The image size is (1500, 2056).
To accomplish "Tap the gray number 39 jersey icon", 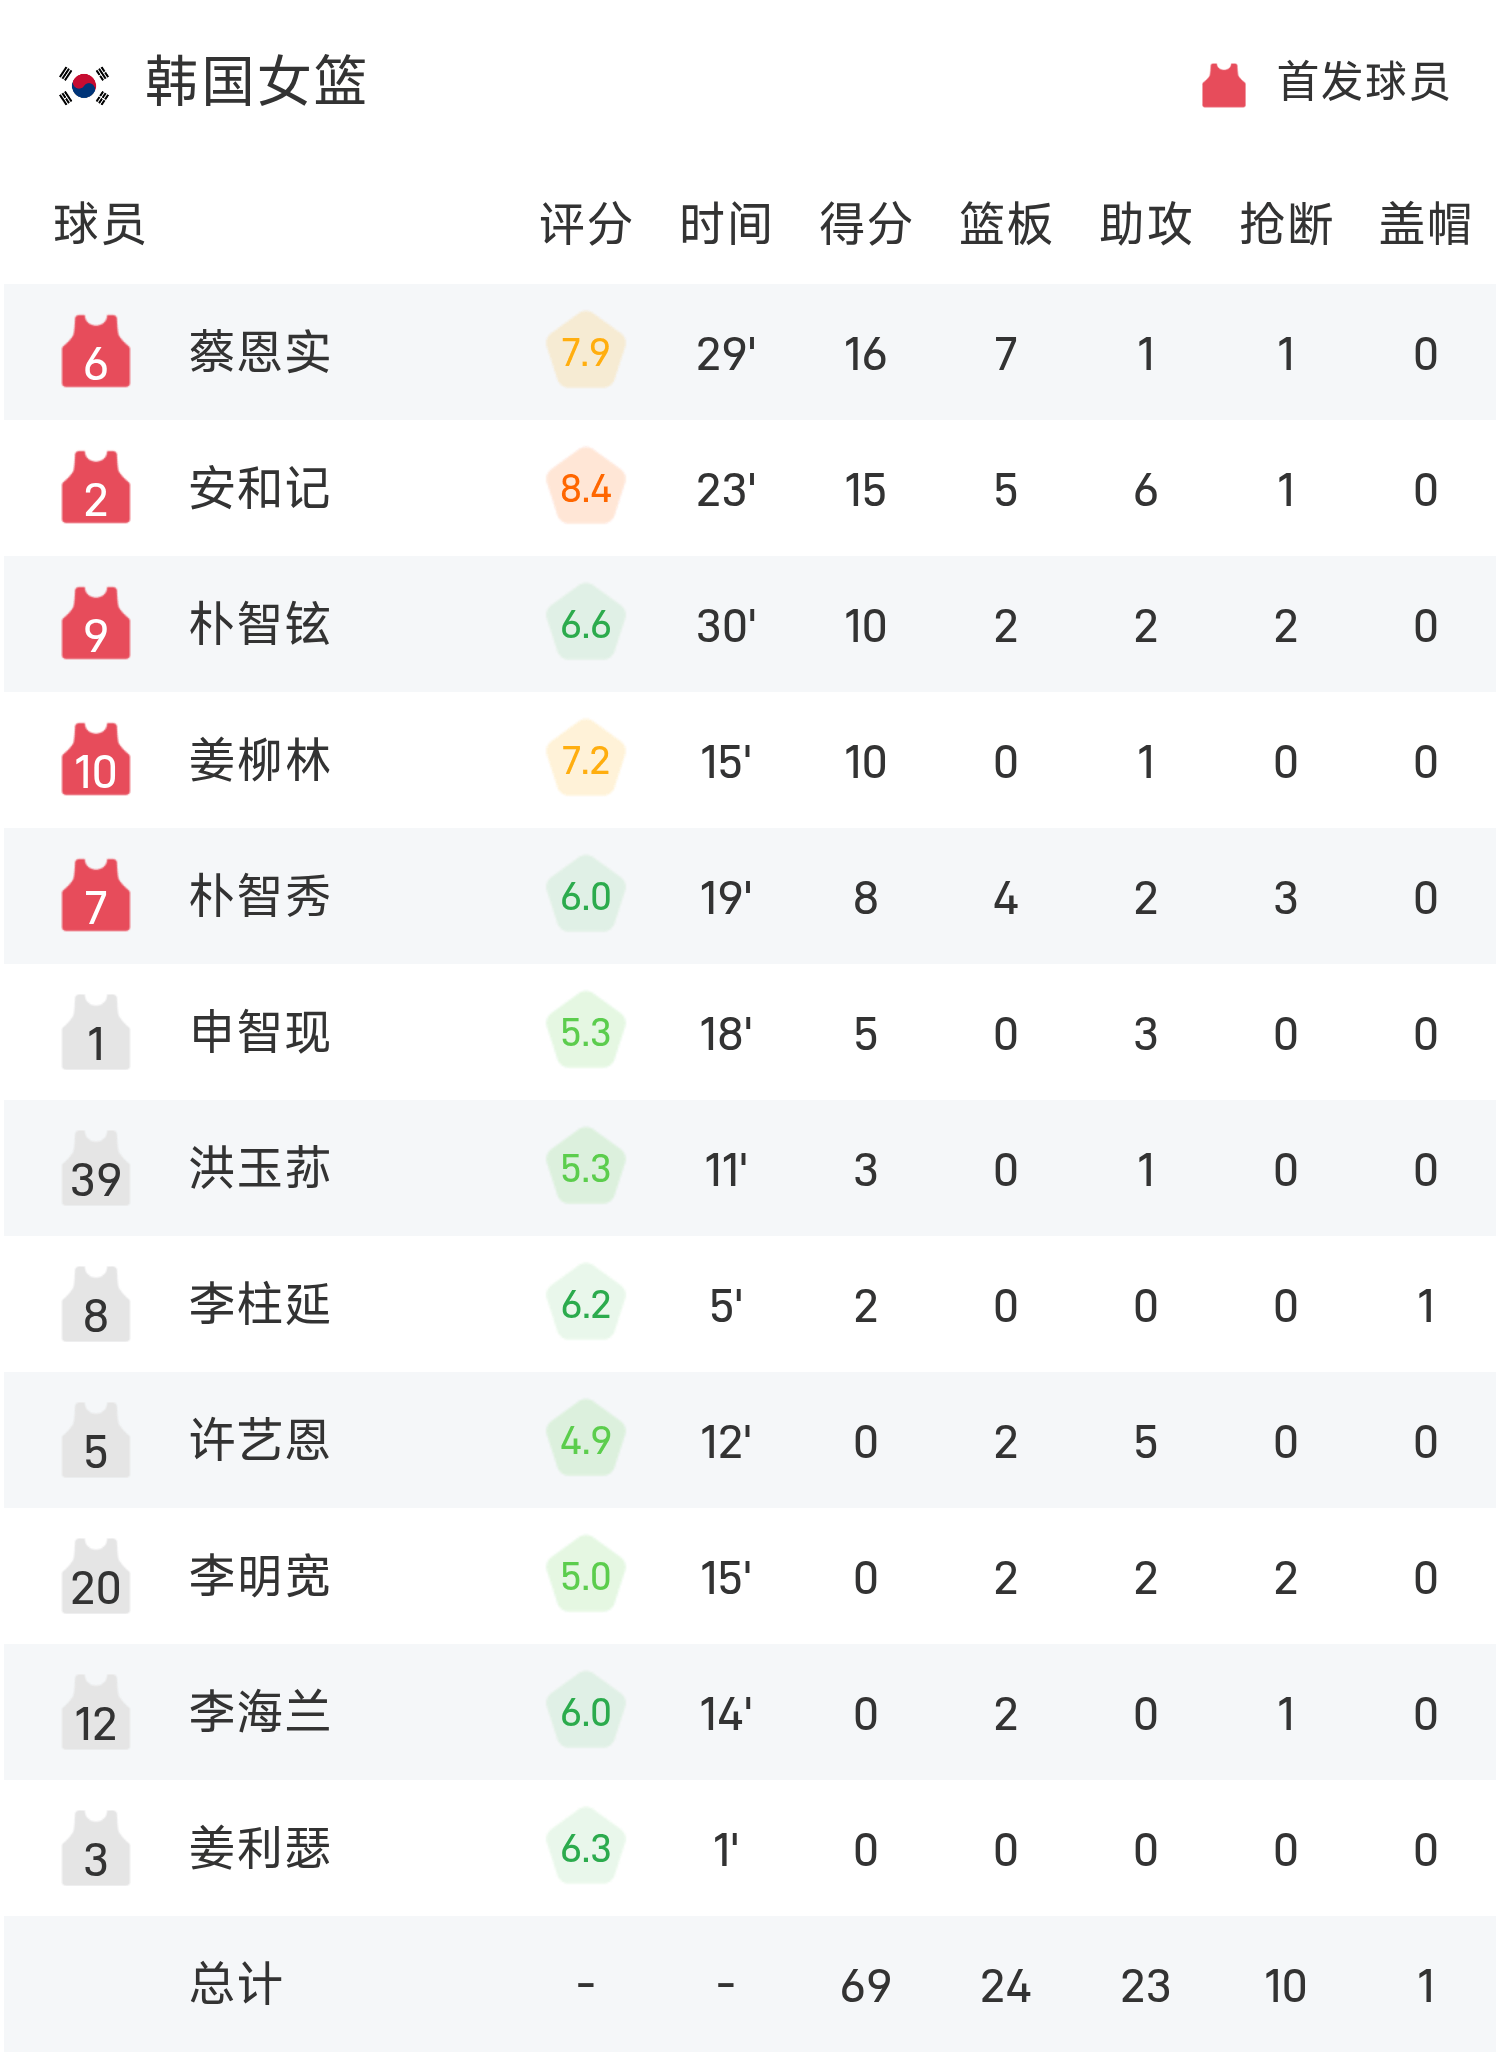I will [96, 1168].
